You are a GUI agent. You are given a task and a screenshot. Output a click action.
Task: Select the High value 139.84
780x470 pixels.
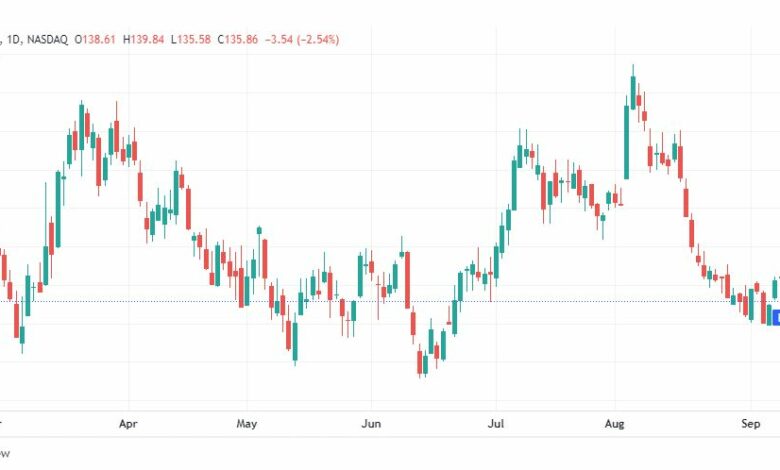[147, 39]
